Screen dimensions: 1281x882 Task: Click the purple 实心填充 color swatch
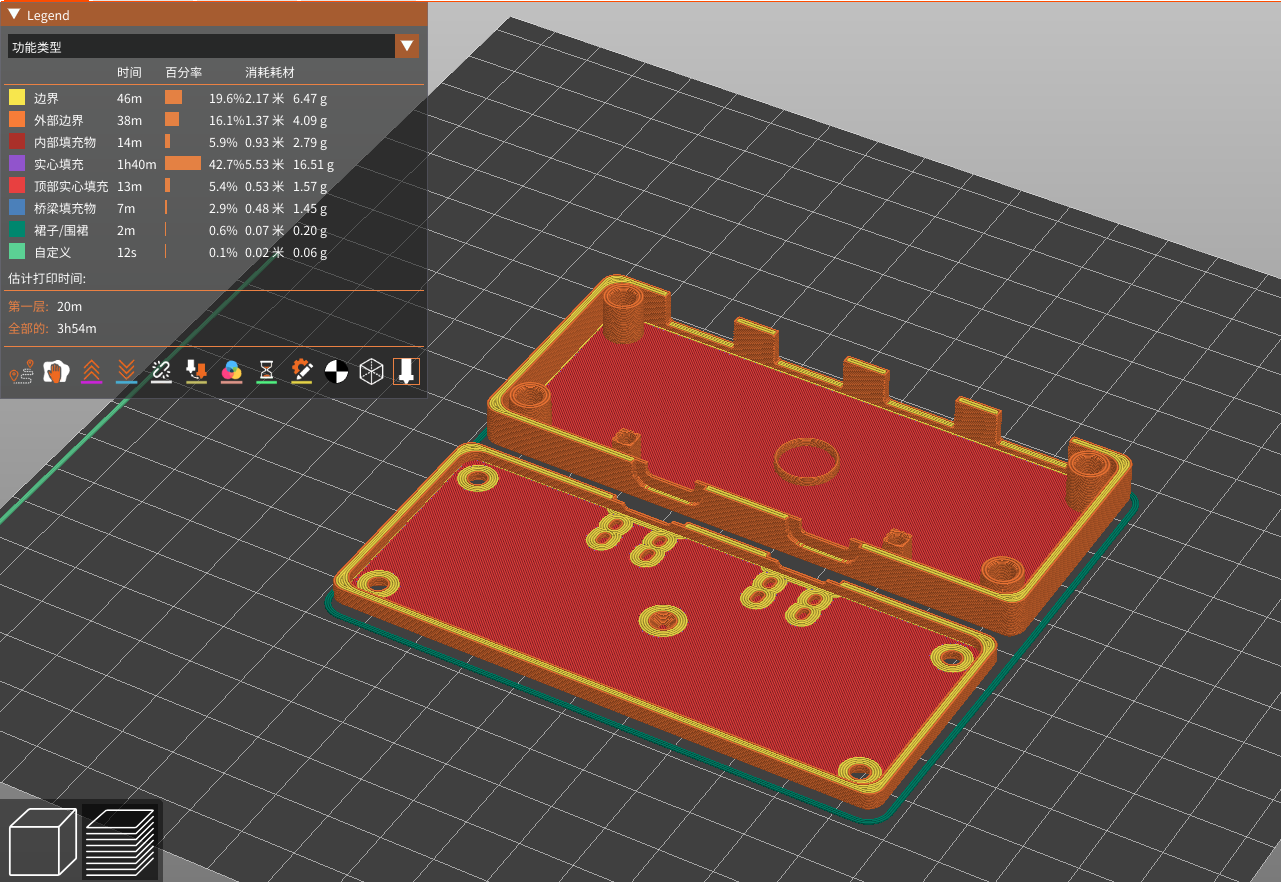pos(17,164)
